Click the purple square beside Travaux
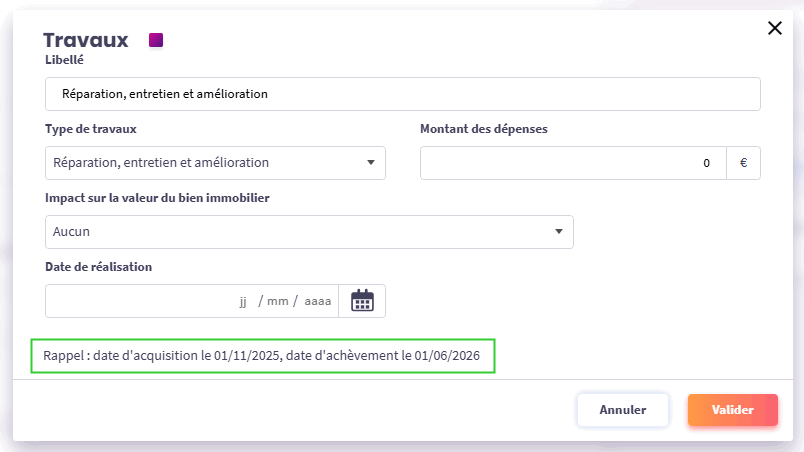804x452 pixels. [x=156, y=41]
